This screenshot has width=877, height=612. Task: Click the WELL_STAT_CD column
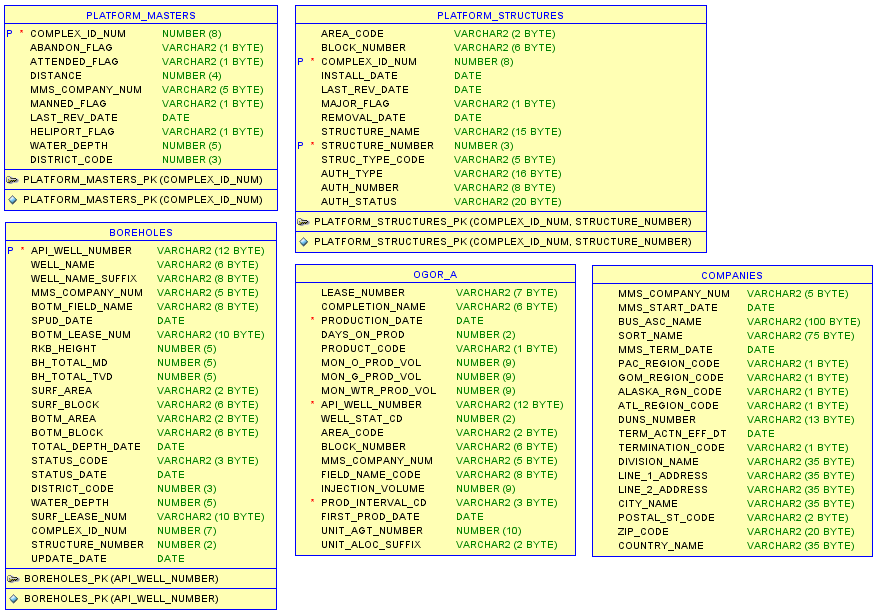pos(362,418)
